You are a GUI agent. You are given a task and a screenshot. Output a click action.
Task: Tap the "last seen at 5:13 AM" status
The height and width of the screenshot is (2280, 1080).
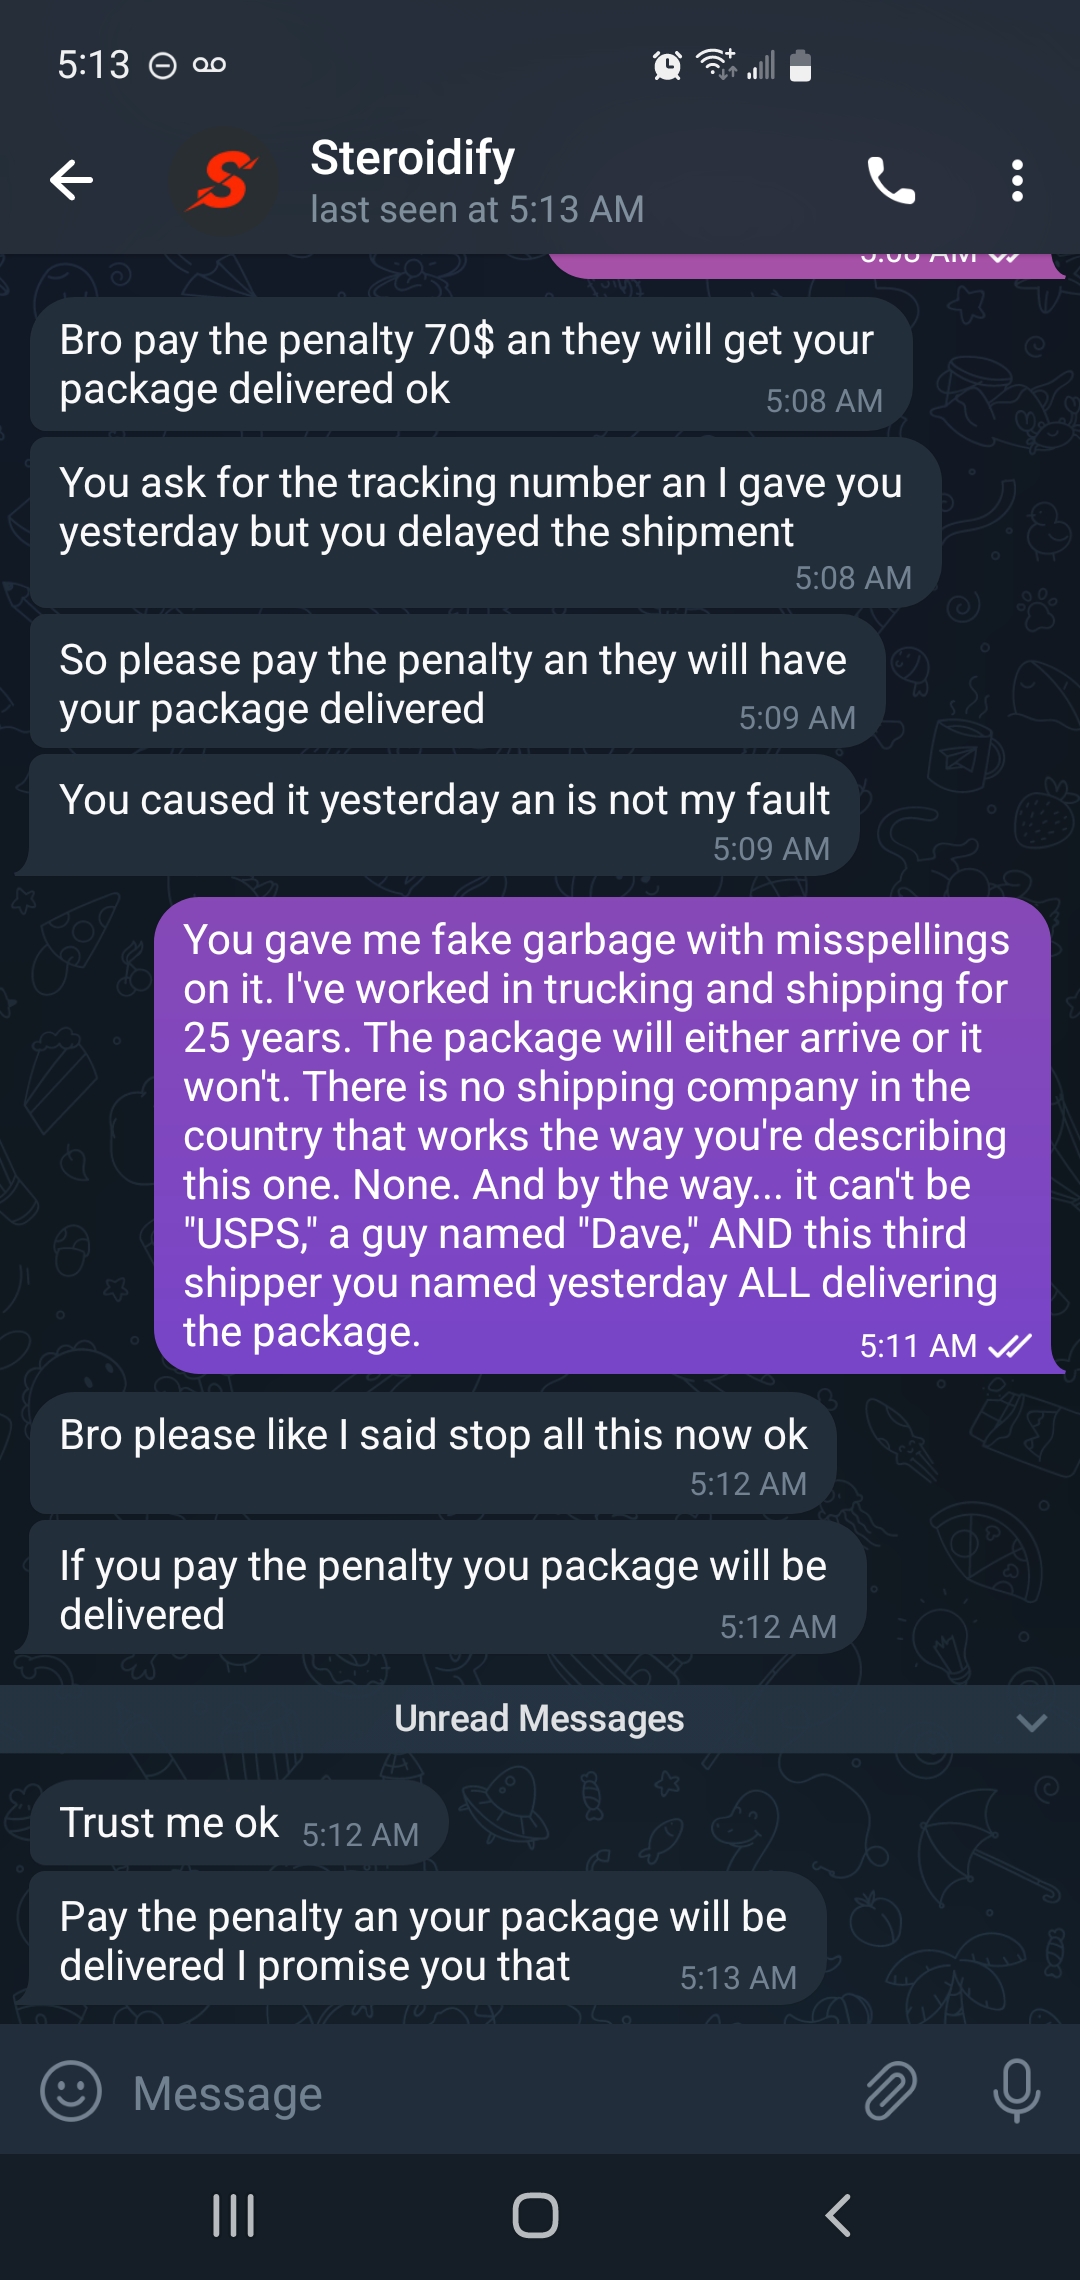coord(477,210)
